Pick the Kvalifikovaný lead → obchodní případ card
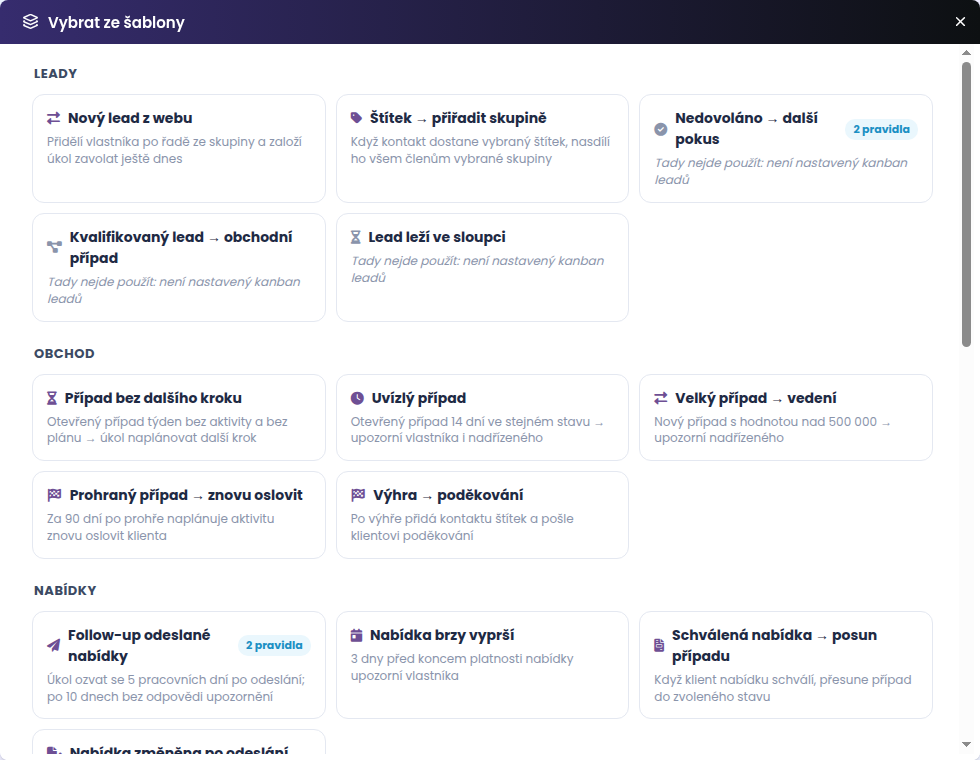The width and height of the screenshot is (980, 760). 179,268
